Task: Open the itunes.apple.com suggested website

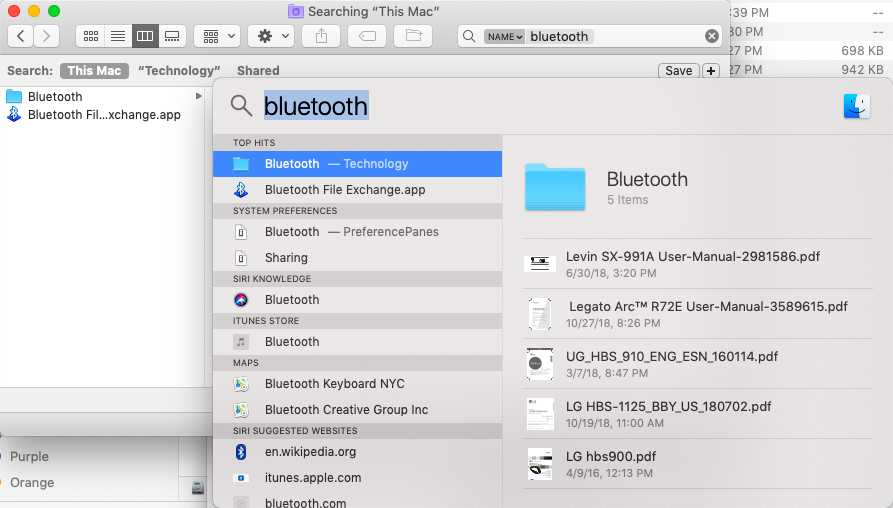Action: [358, 478]
